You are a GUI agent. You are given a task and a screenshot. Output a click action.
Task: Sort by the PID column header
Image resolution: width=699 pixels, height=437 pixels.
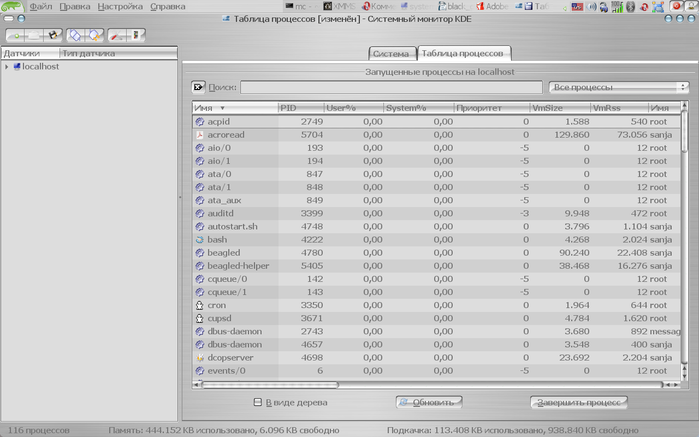[x=301, y=108]
